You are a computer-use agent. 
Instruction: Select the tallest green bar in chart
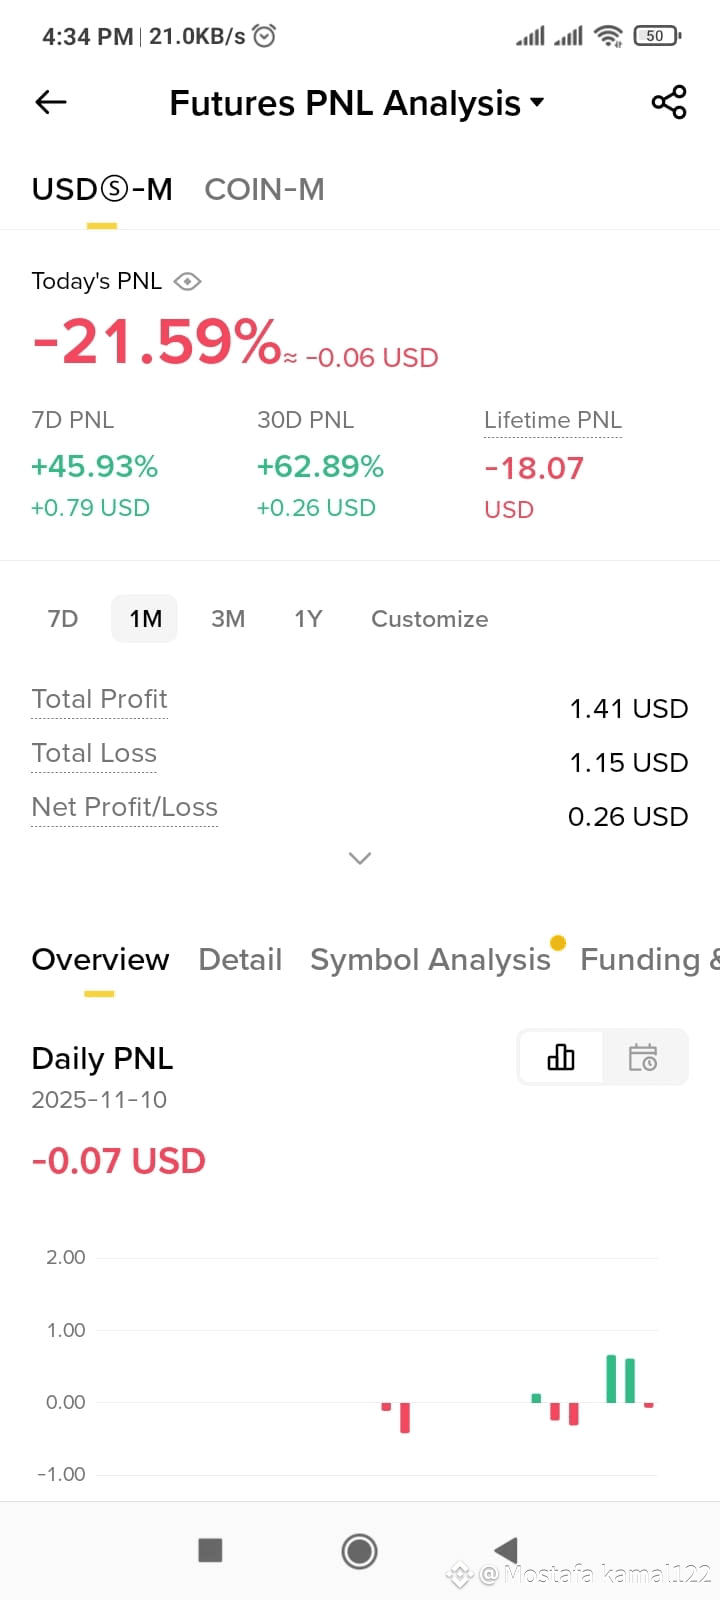point(611,1379)
